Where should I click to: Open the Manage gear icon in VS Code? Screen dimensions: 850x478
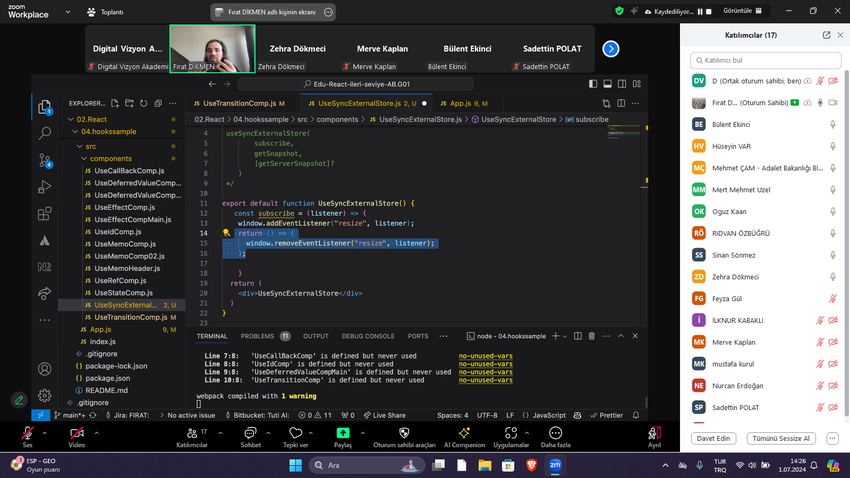pos(45,395)
